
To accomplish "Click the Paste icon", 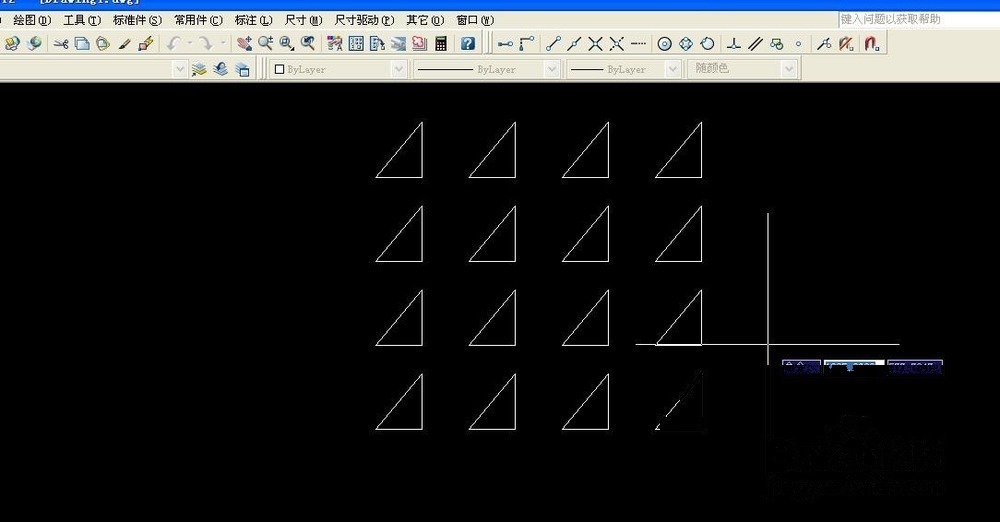I will pos(103,43).
